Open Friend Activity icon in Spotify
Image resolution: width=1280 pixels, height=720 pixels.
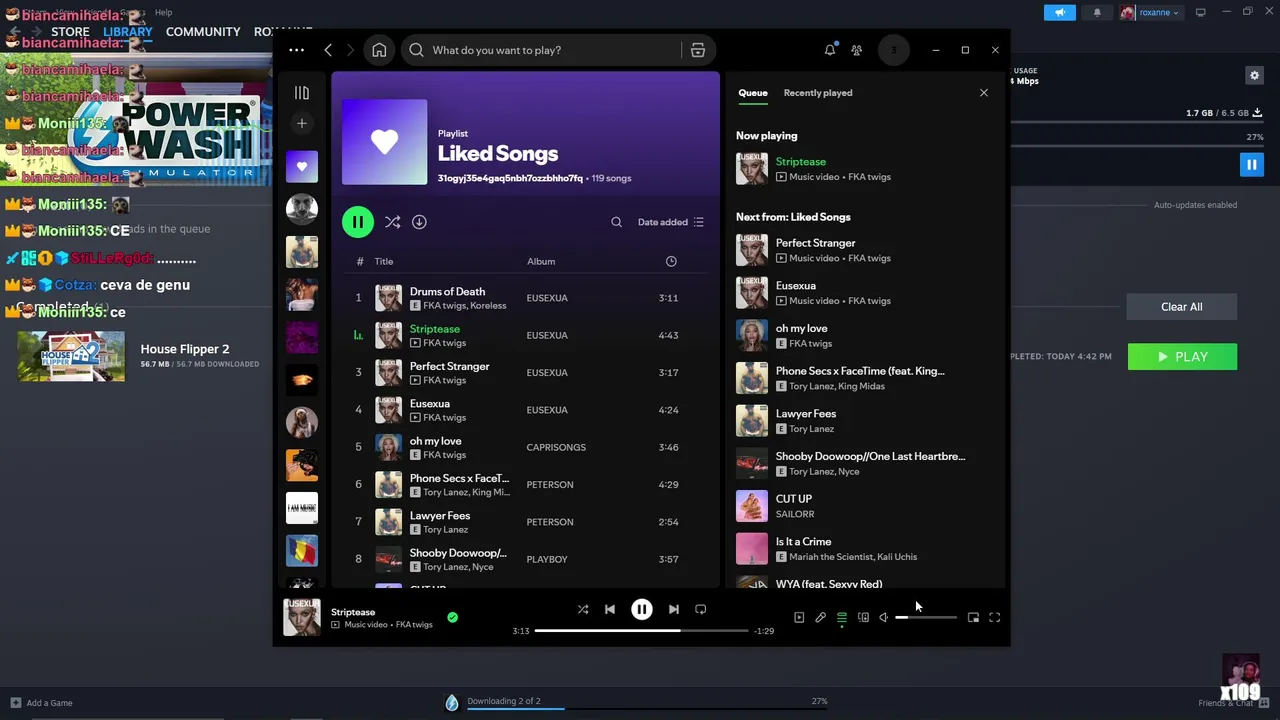(857, 50)
